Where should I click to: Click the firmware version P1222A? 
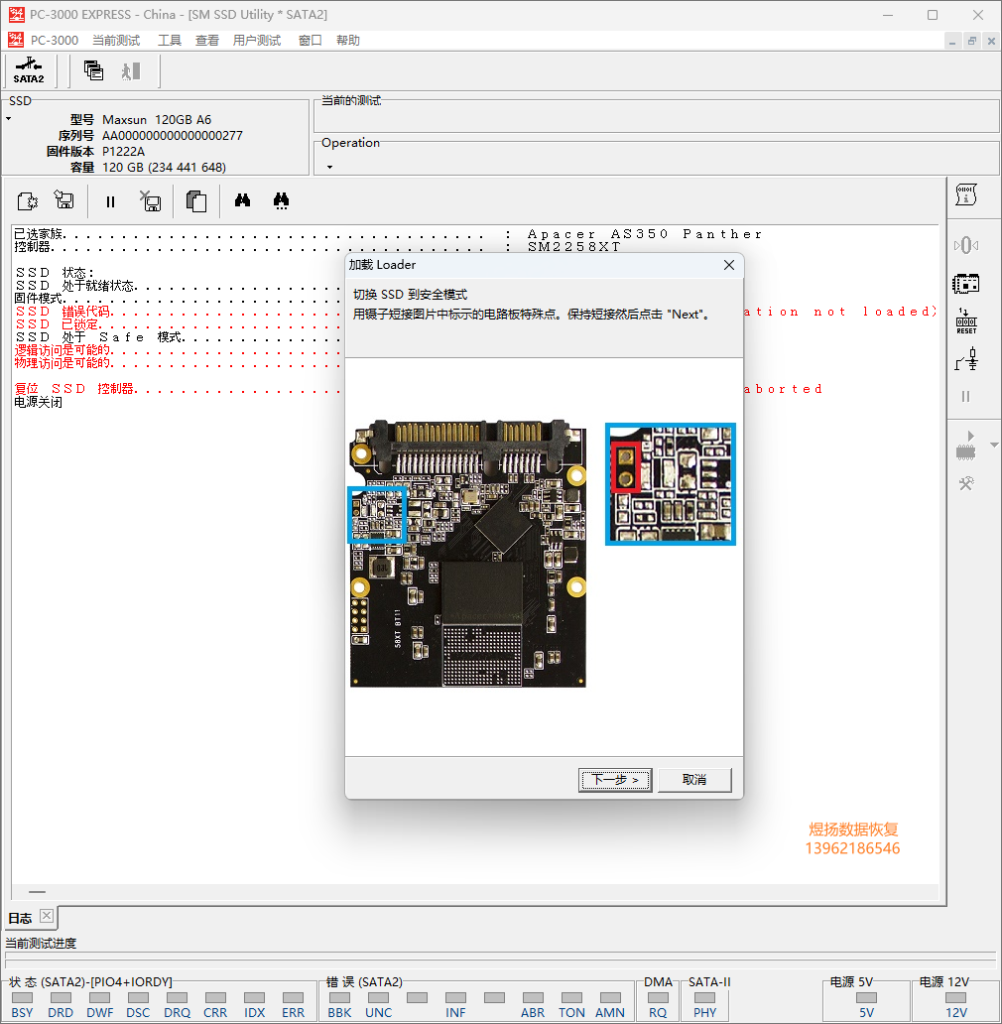(x=123, y=152)
